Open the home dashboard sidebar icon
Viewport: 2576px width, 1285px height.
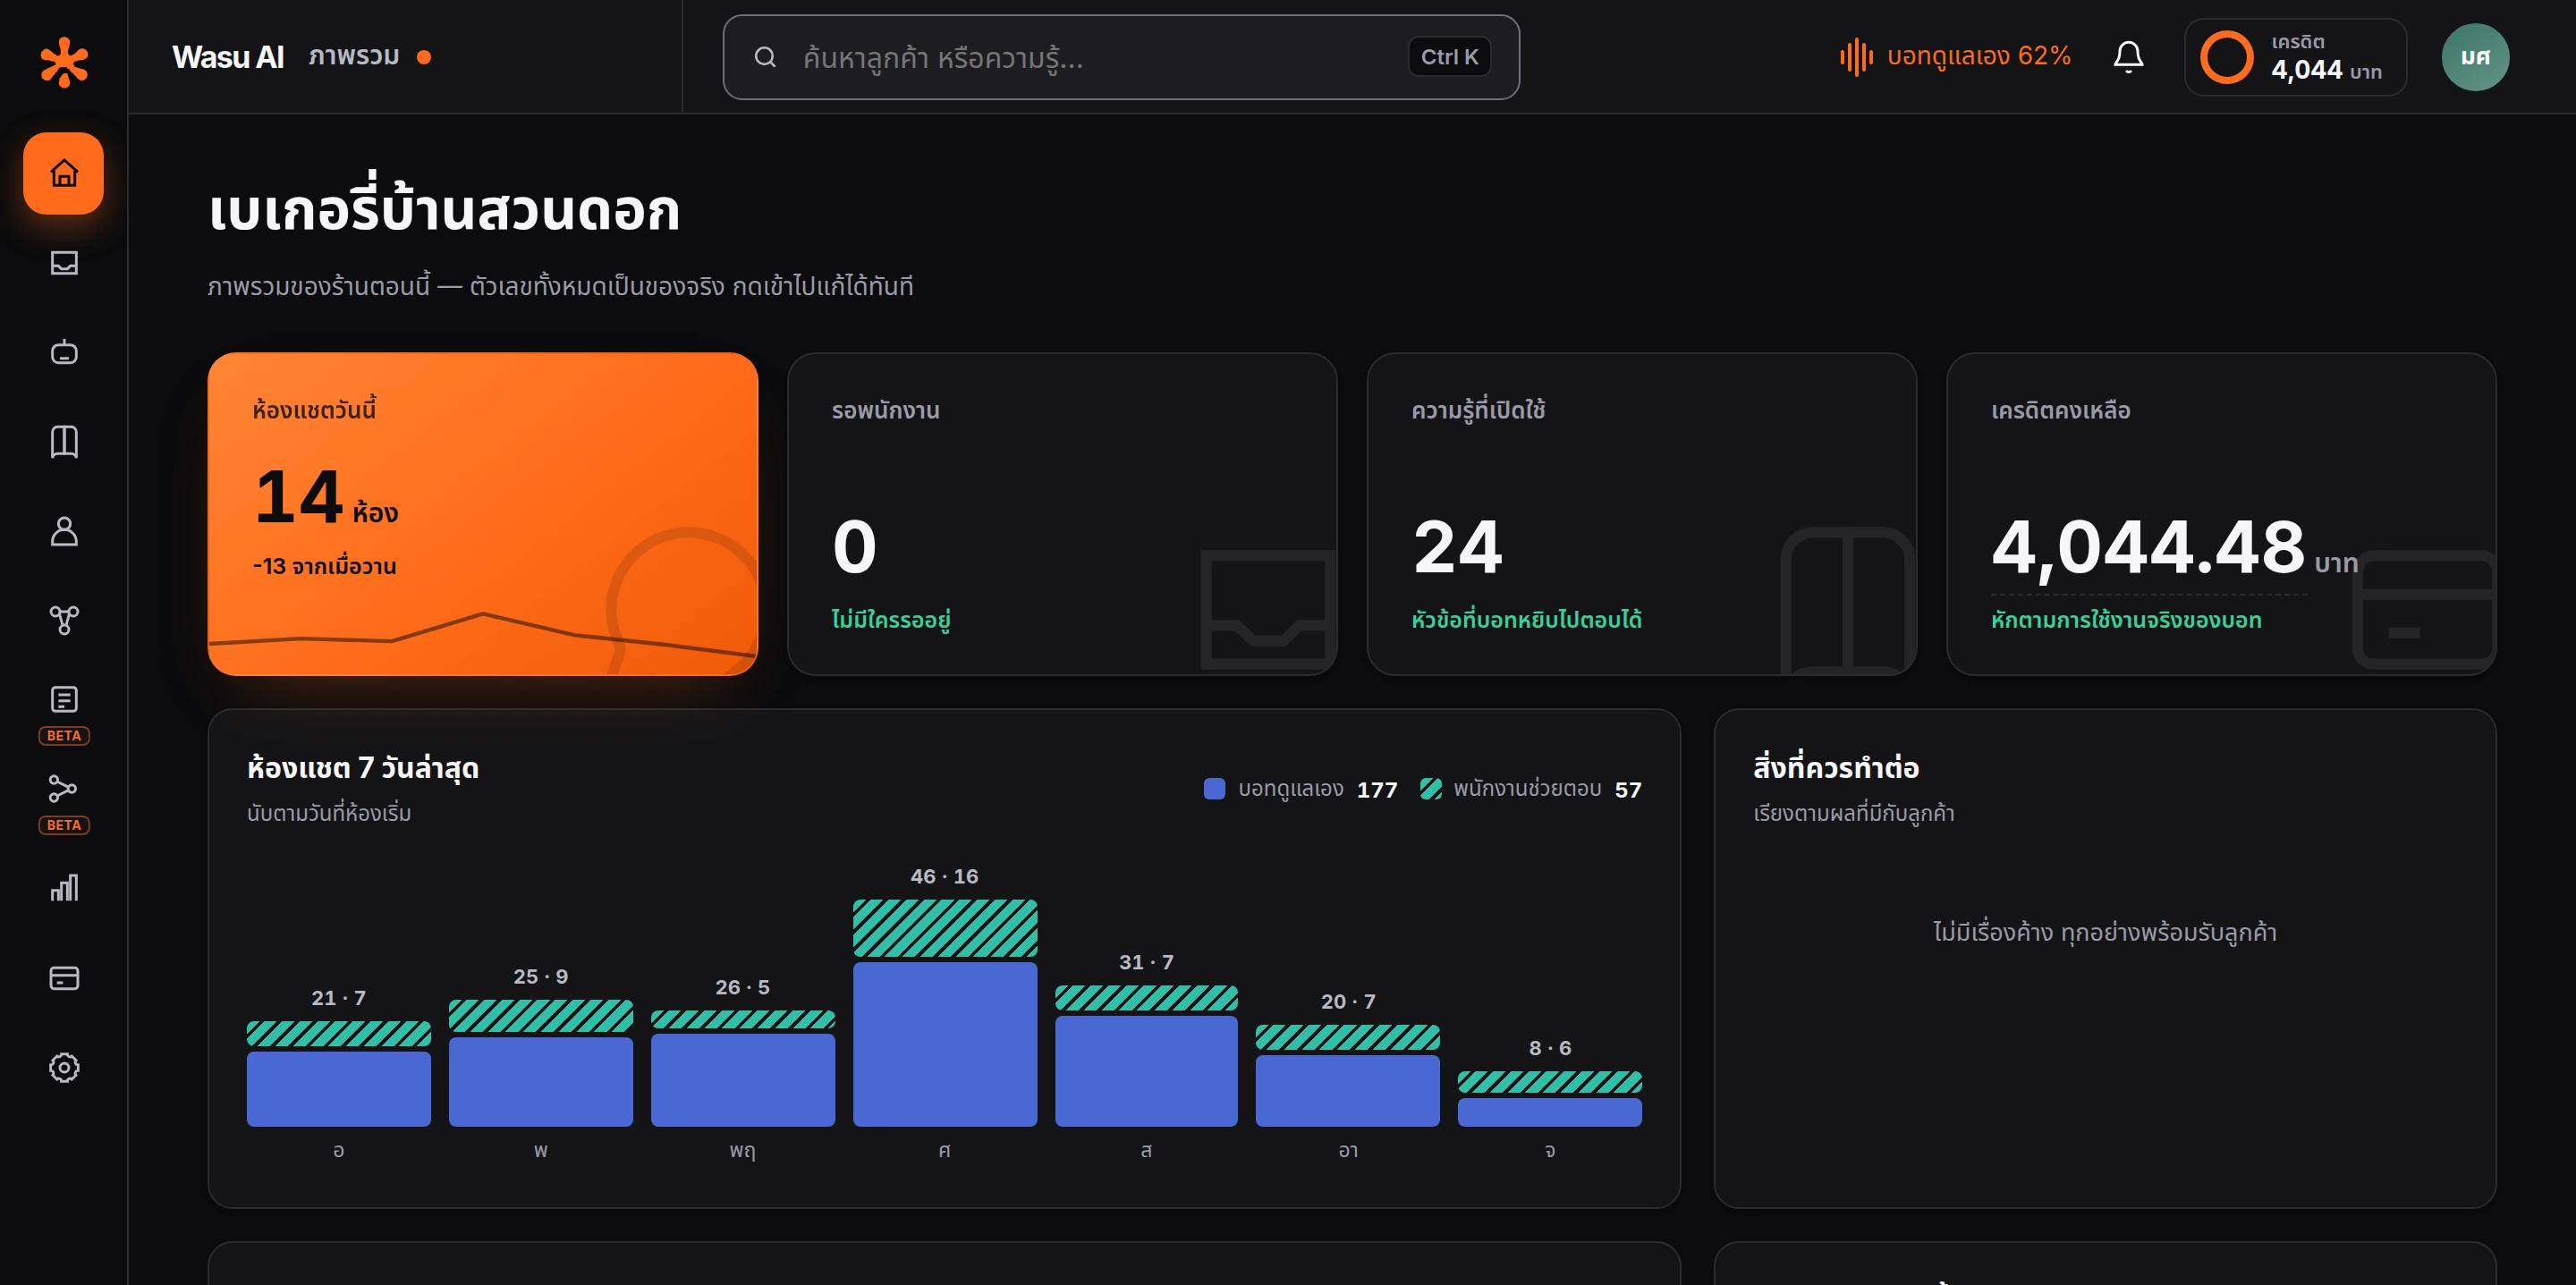(64, 173)
